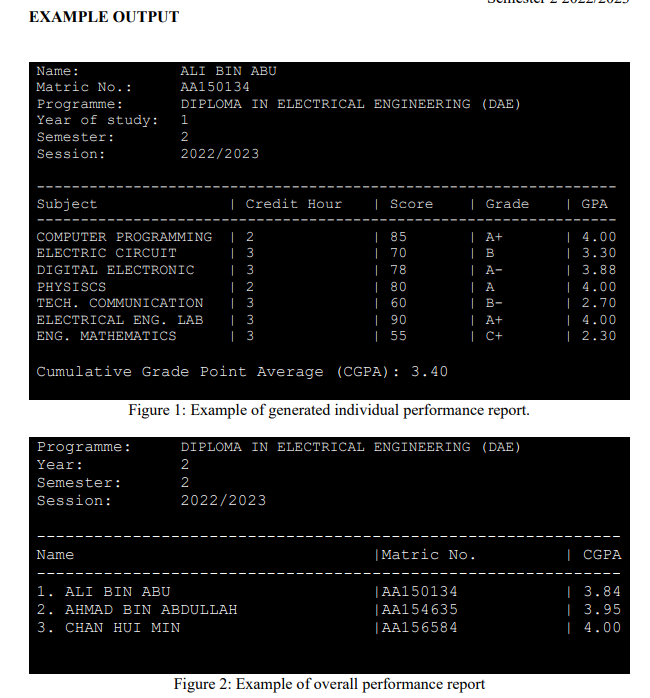Click the Grade column header
650x698 pixels.
tap(507, 204)
